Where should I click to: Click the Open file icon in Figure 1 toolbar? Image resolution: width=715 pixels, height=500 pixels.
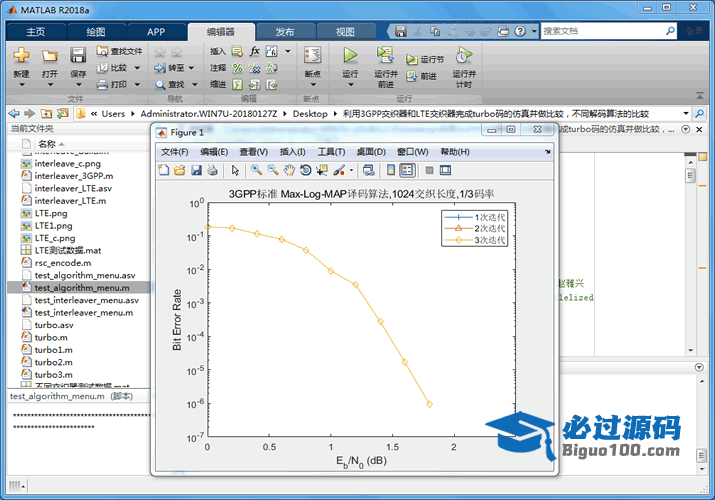click(x=180, y=170)
